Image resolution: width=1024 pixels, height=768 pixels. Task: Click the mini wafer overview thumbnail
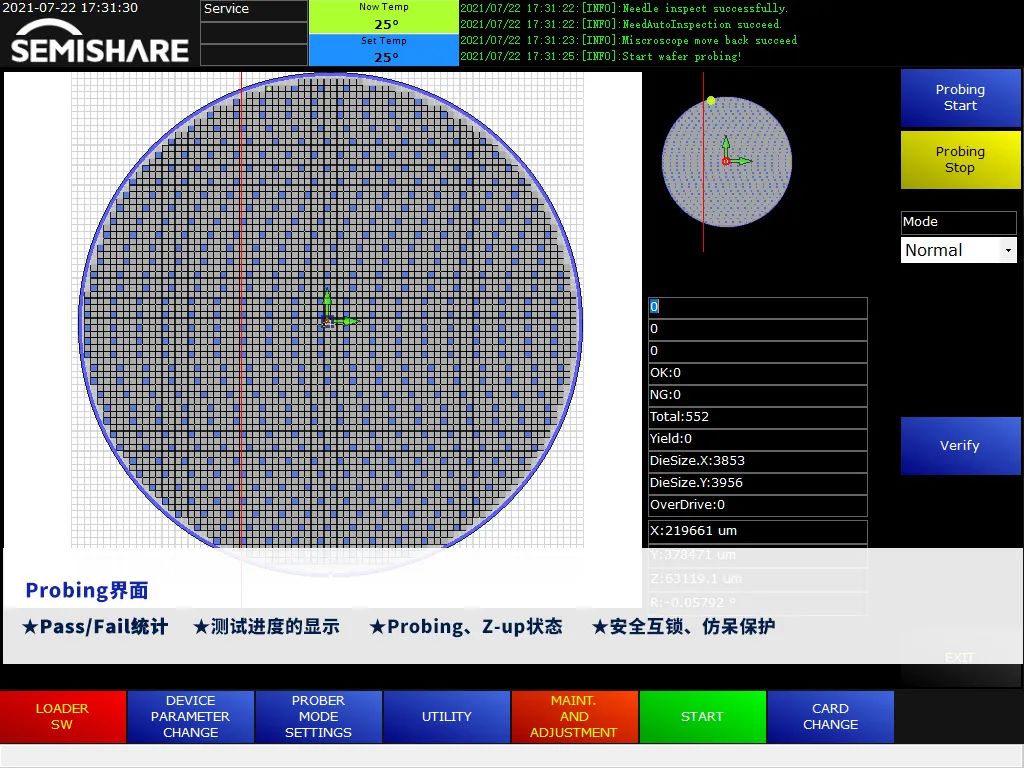point(727,162)
